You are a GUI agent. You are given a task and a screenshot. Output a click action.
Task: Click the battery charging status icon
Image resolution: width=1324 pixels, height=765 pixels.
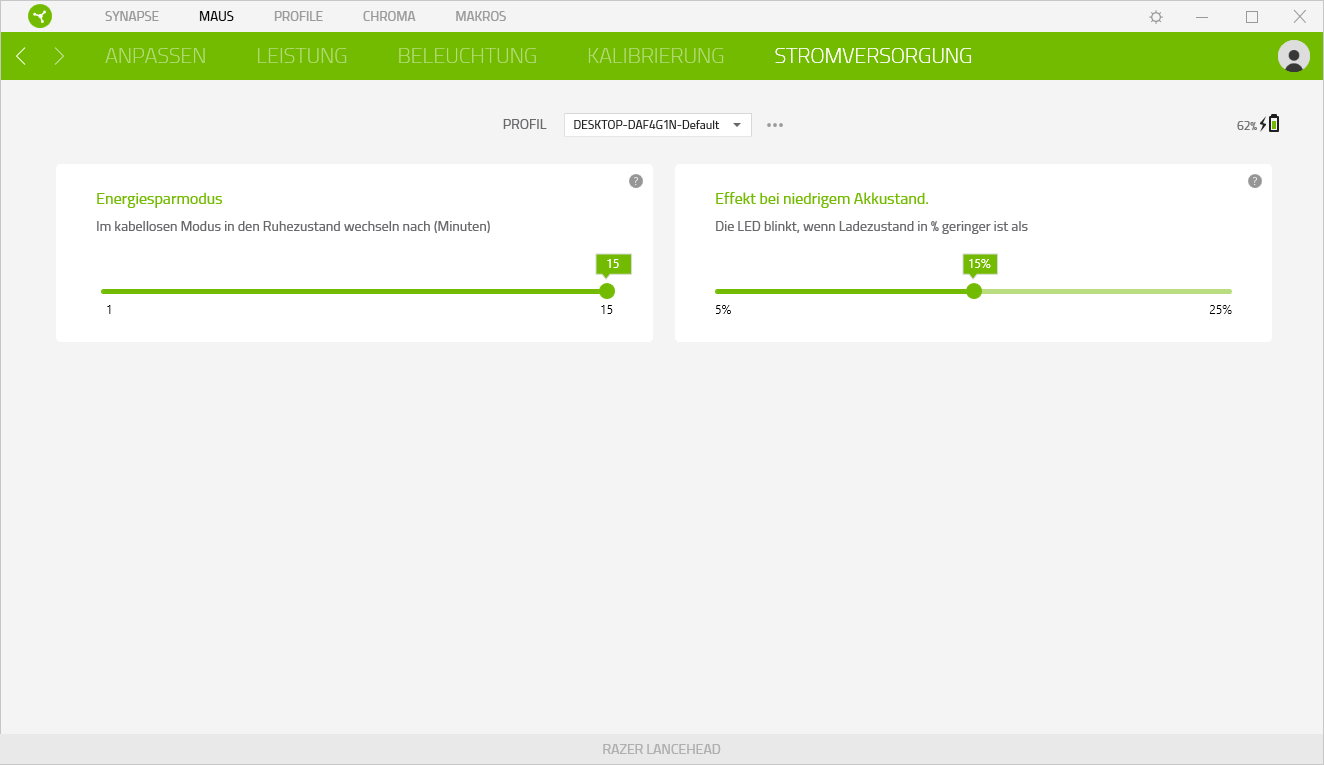1269,124
